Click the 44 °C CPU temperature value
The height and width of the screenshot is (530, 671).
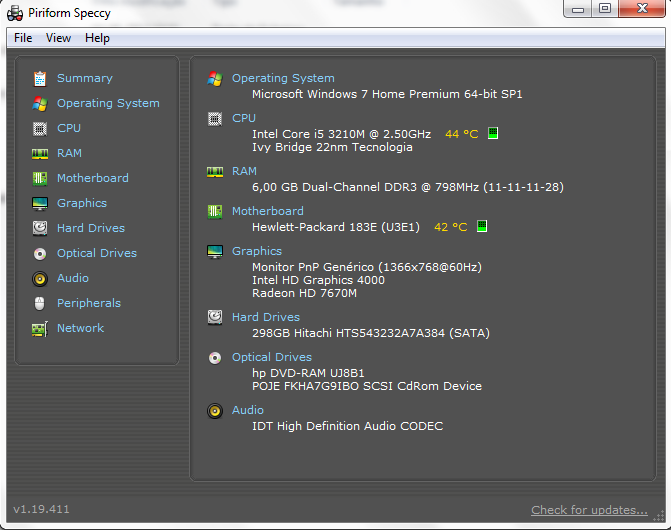tap(461, 134)
